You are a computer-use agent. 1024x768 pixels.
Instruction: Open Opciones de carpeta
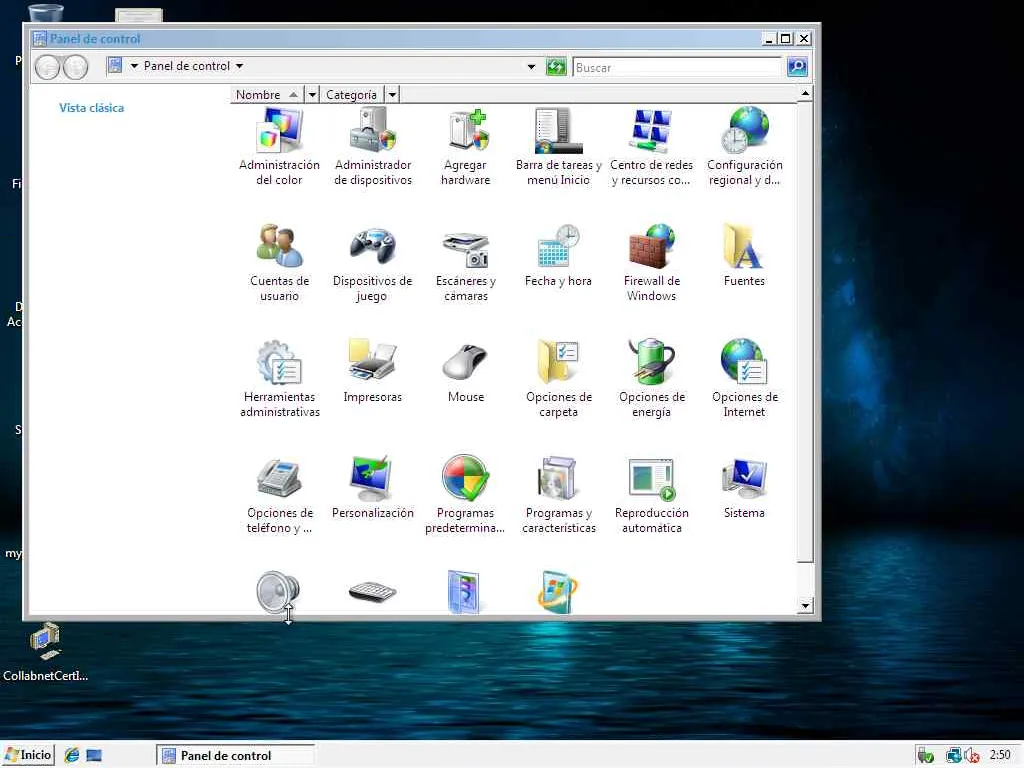click(558, 379)
